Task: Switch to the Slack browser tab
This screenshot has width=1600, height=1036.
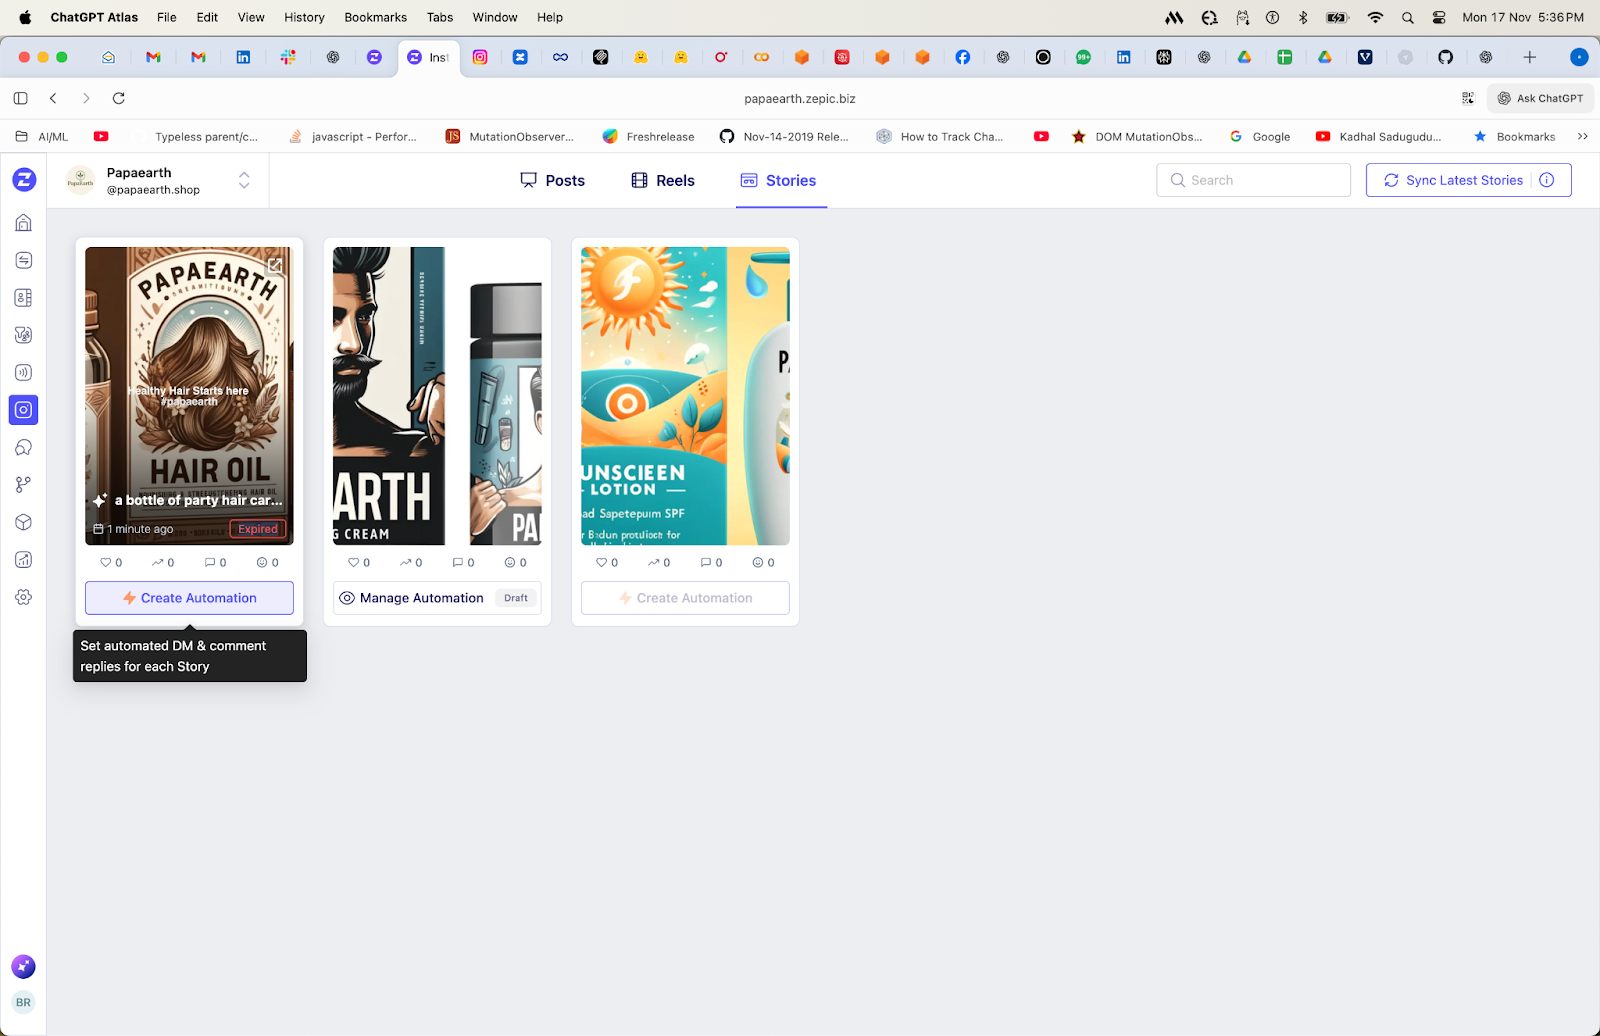Action: point(288,57)
